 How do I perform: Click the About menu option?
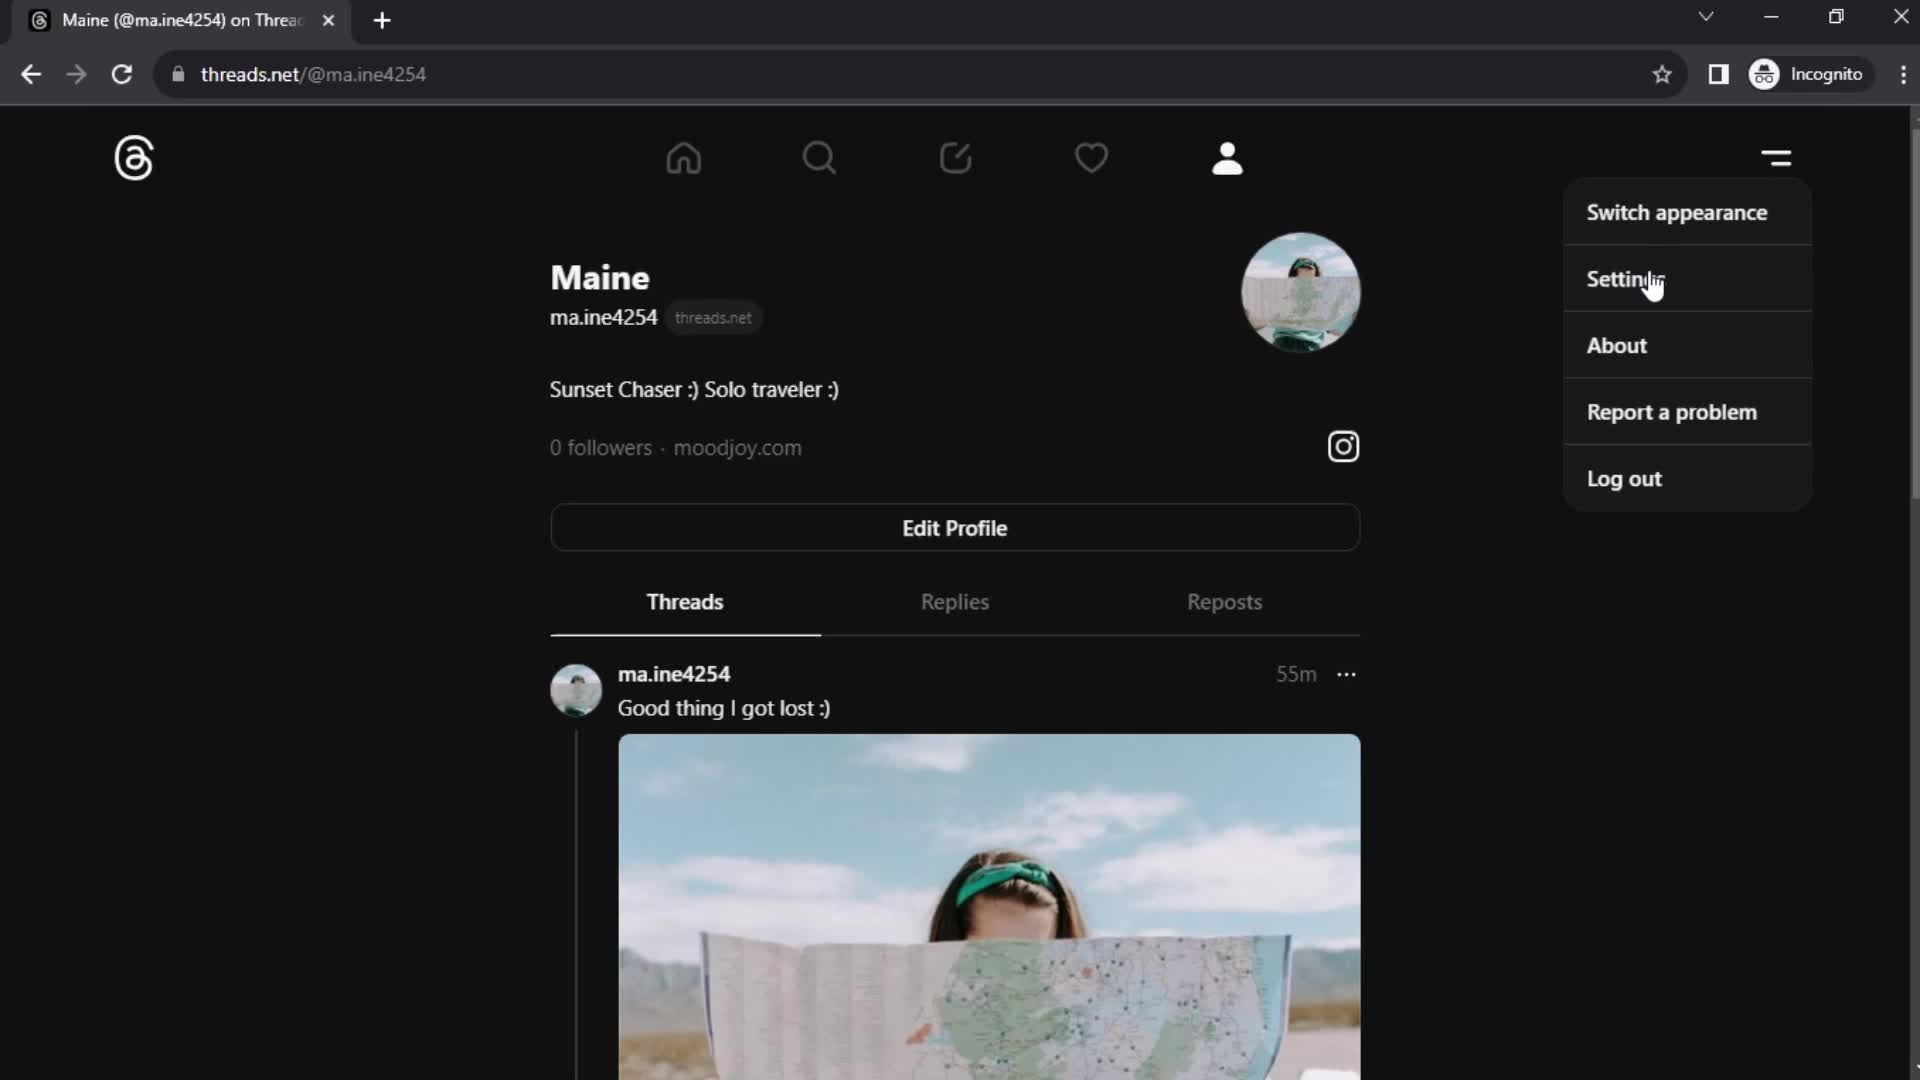point(1615,345)
